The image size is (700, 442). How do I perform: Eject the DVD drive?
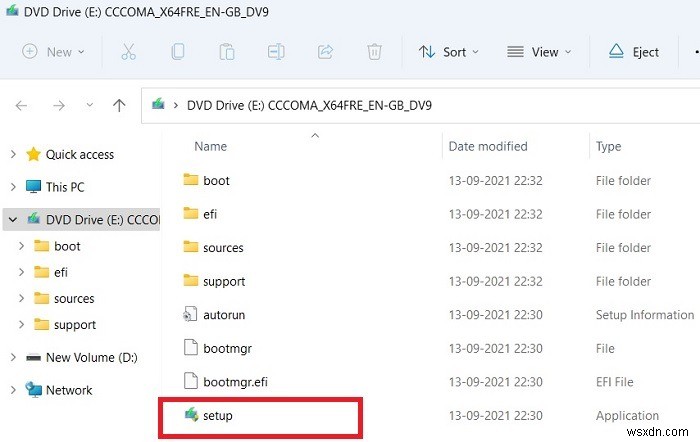(x=633, y=52)
